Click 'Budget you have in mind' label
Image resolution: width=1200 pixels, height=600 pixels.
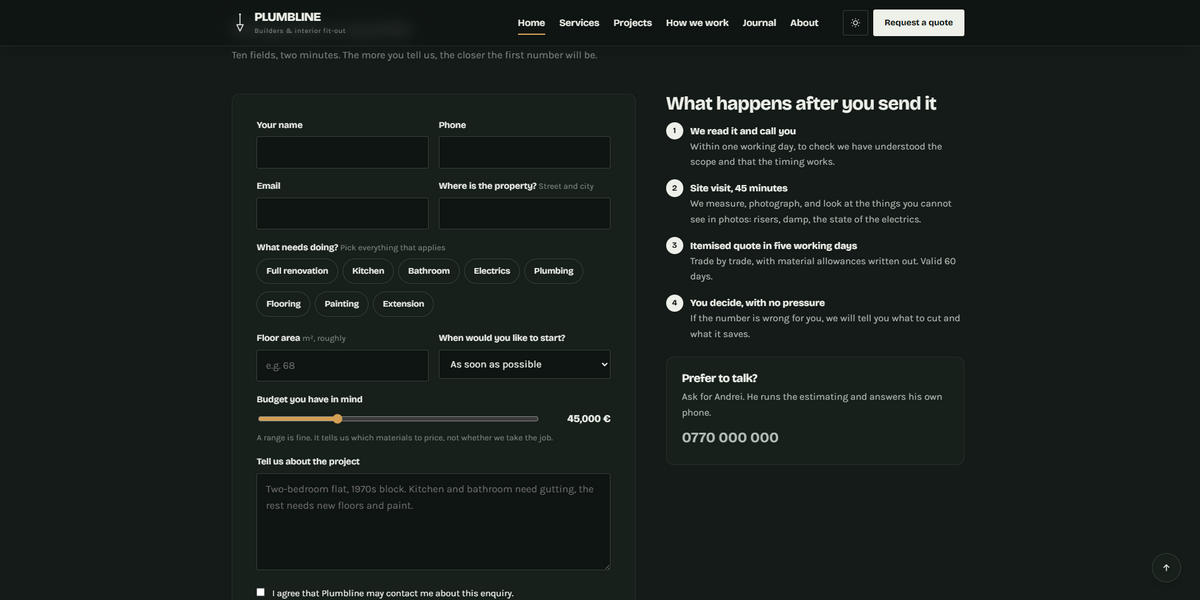pos(309,399)
